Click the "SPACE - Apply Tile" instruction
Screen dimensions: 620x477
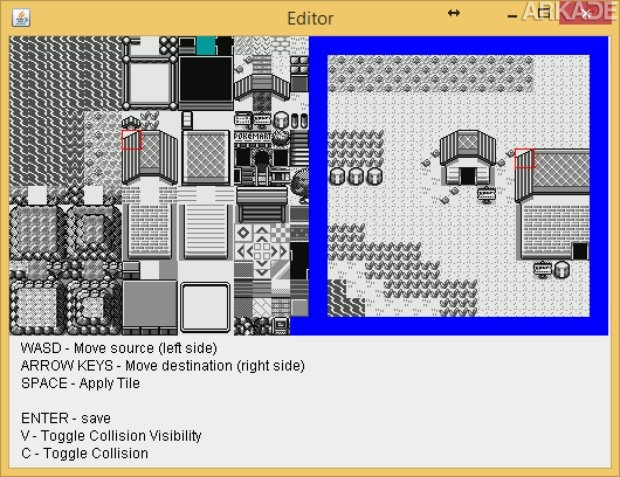80,383
